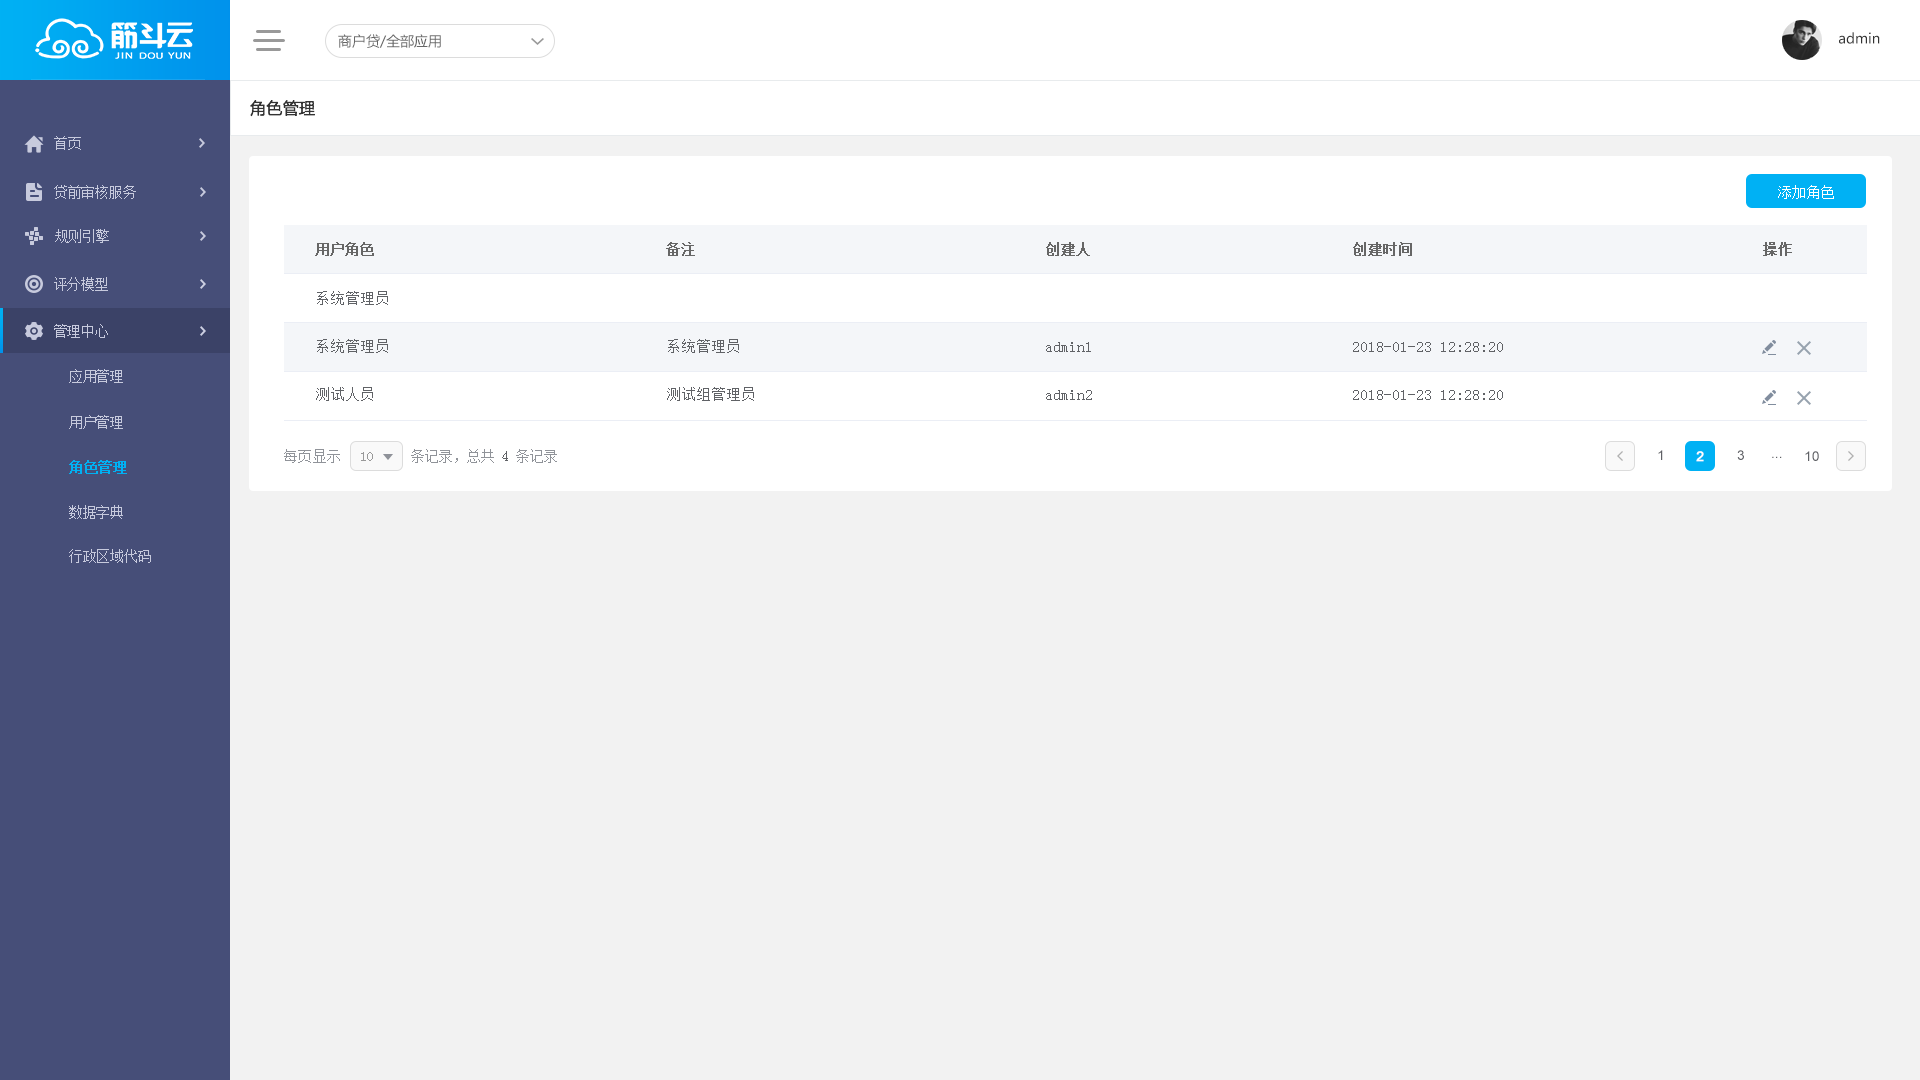Click the 测试人员 role cell
Screen dimensions: 1920x1080
(x=345, y=395)
